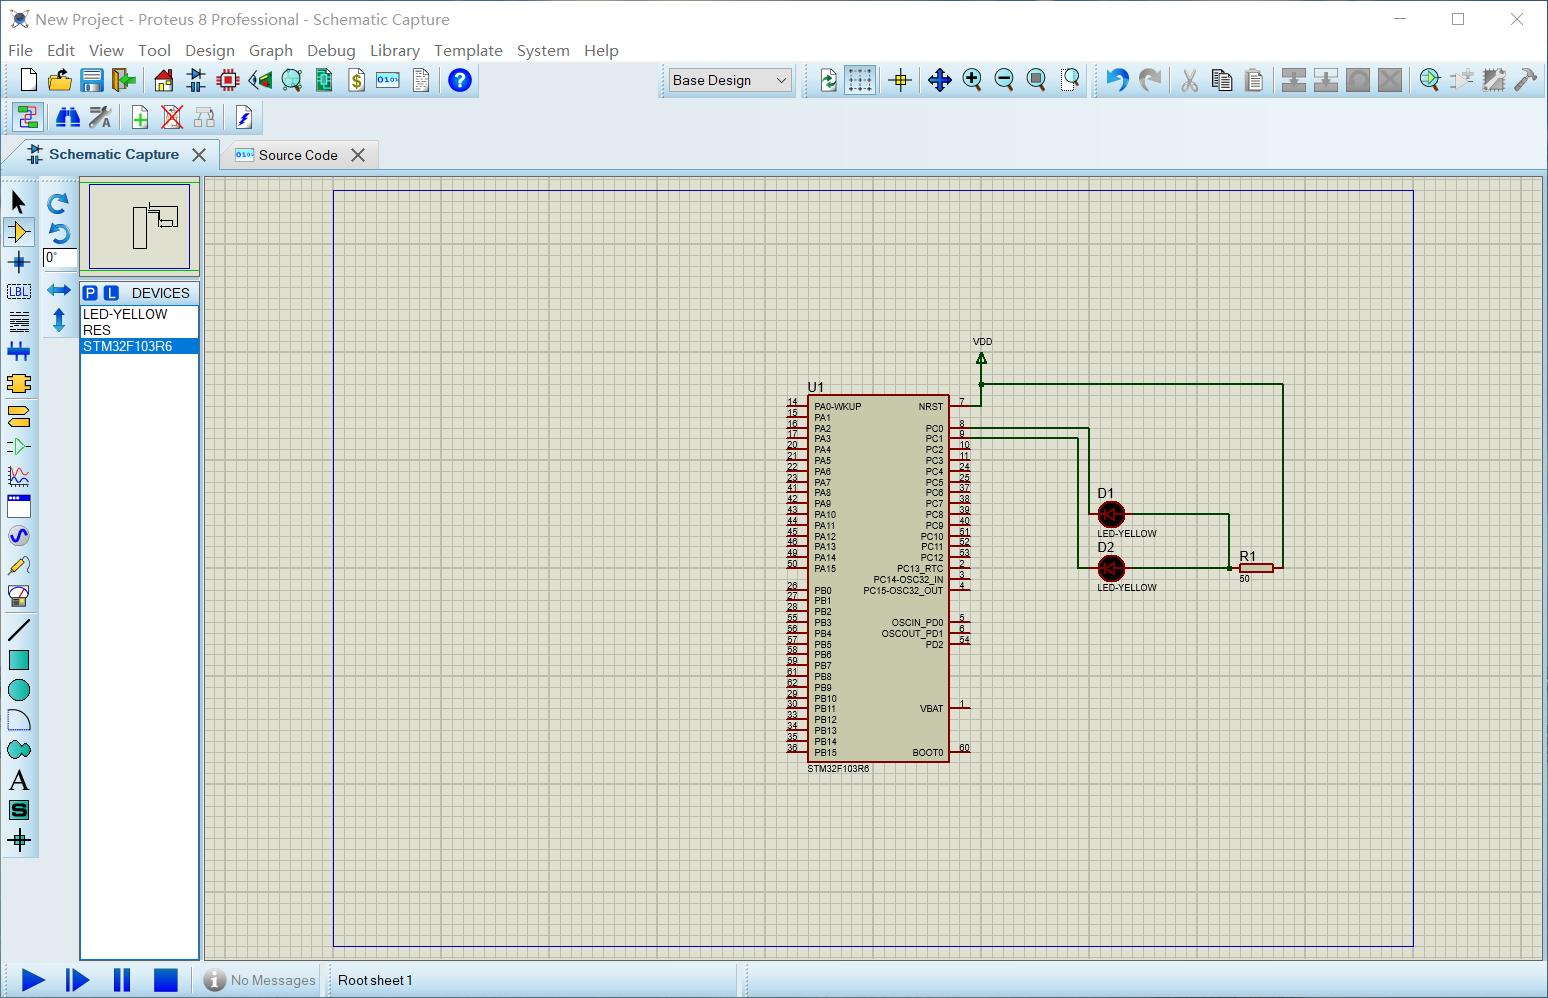This screenshot has height=998, width=1548.
Task: Select STM32F103R6 in the devices list
Action: (x=139, y=346)
